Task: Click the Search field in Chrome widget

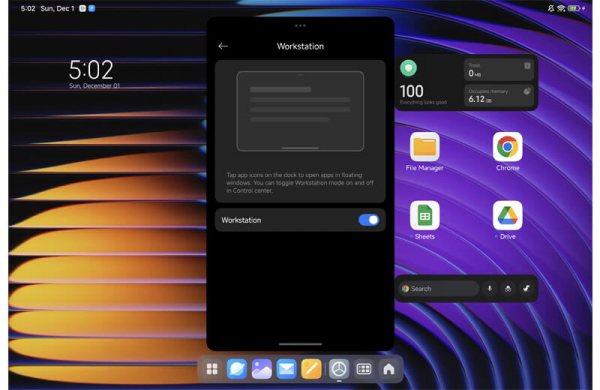Action: click(439, 289)
